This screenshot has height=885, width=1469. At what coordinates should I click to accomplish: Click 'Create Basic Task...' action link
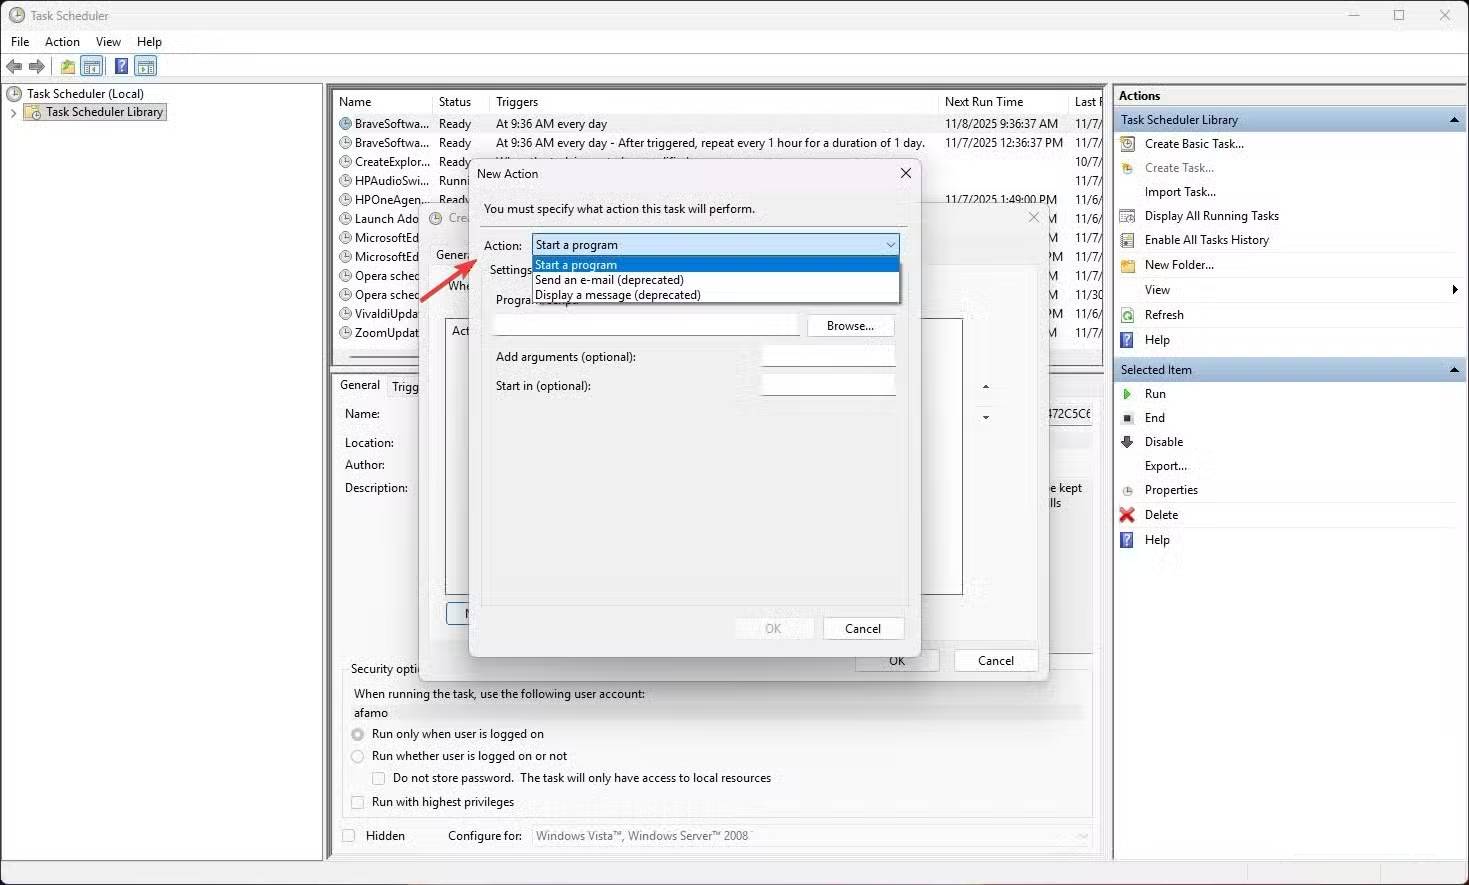coord(1194,144)
